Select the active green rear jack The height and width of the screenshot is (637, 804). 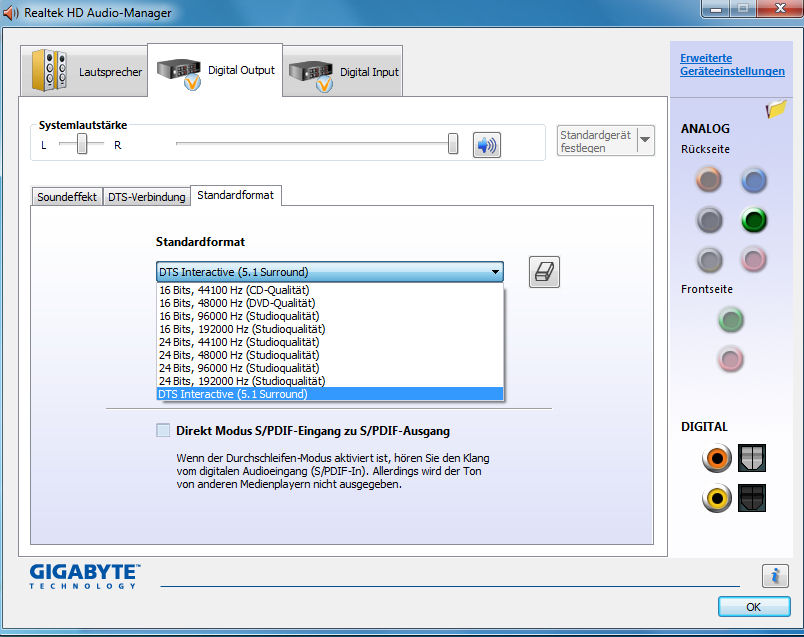[754, 221]
